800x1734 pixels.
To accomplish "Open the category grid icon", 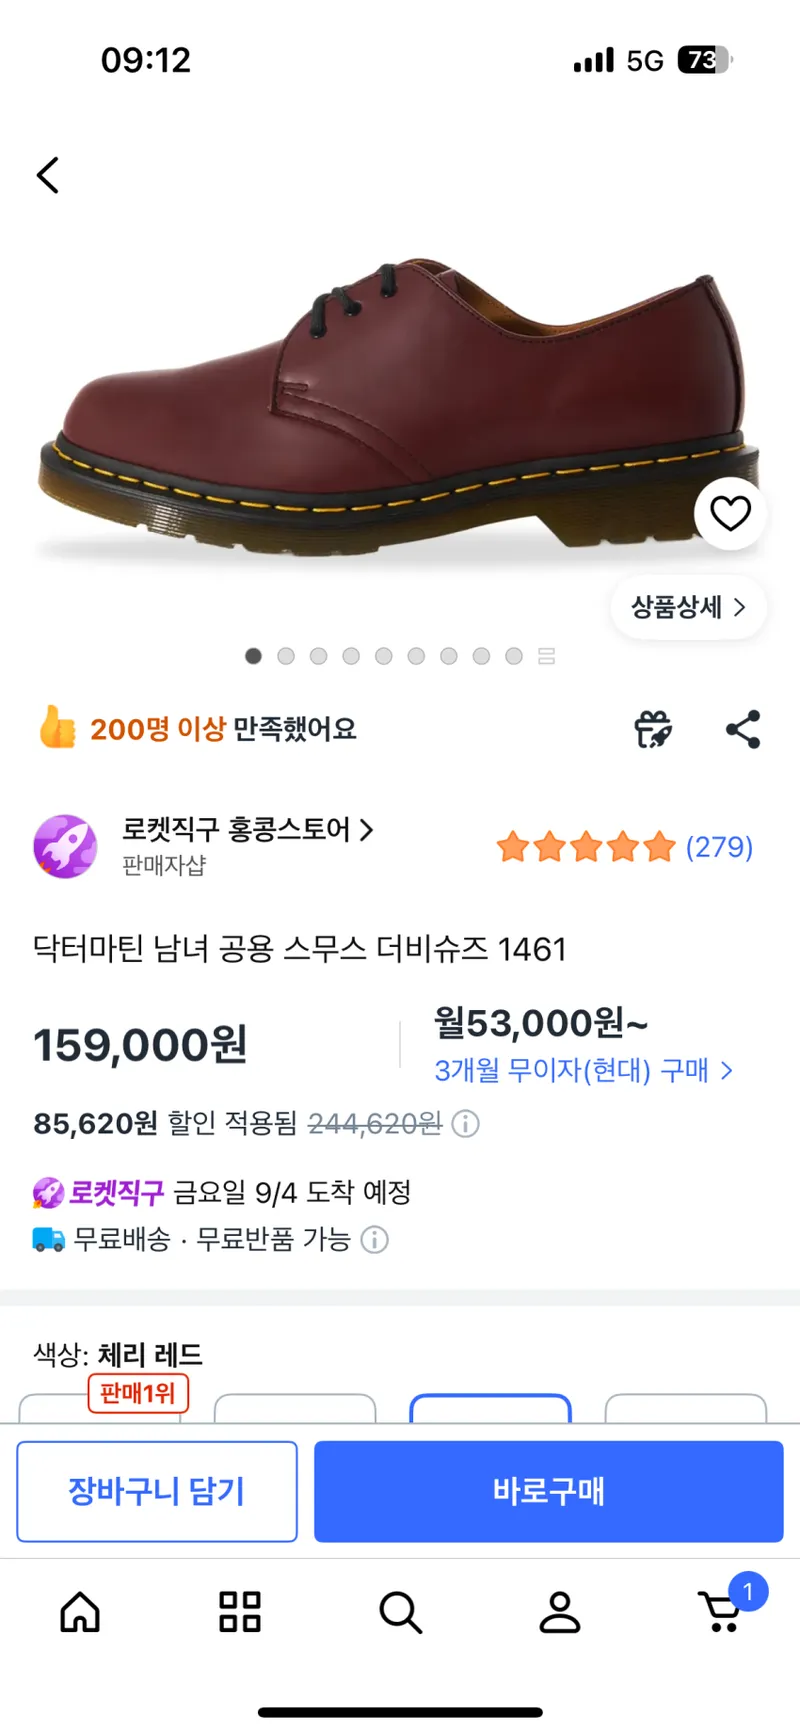I will coord(240,1612).
